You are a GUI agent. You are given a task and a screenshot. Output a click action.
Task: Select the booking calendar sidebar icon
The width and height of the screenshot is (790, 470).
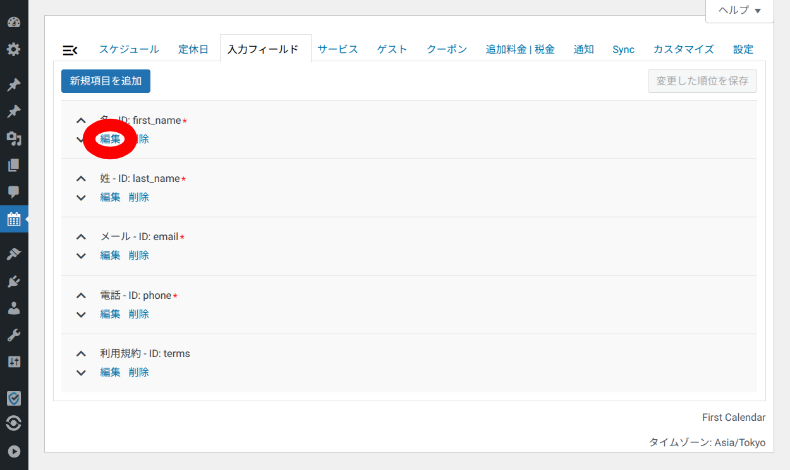tap(14, 219)
